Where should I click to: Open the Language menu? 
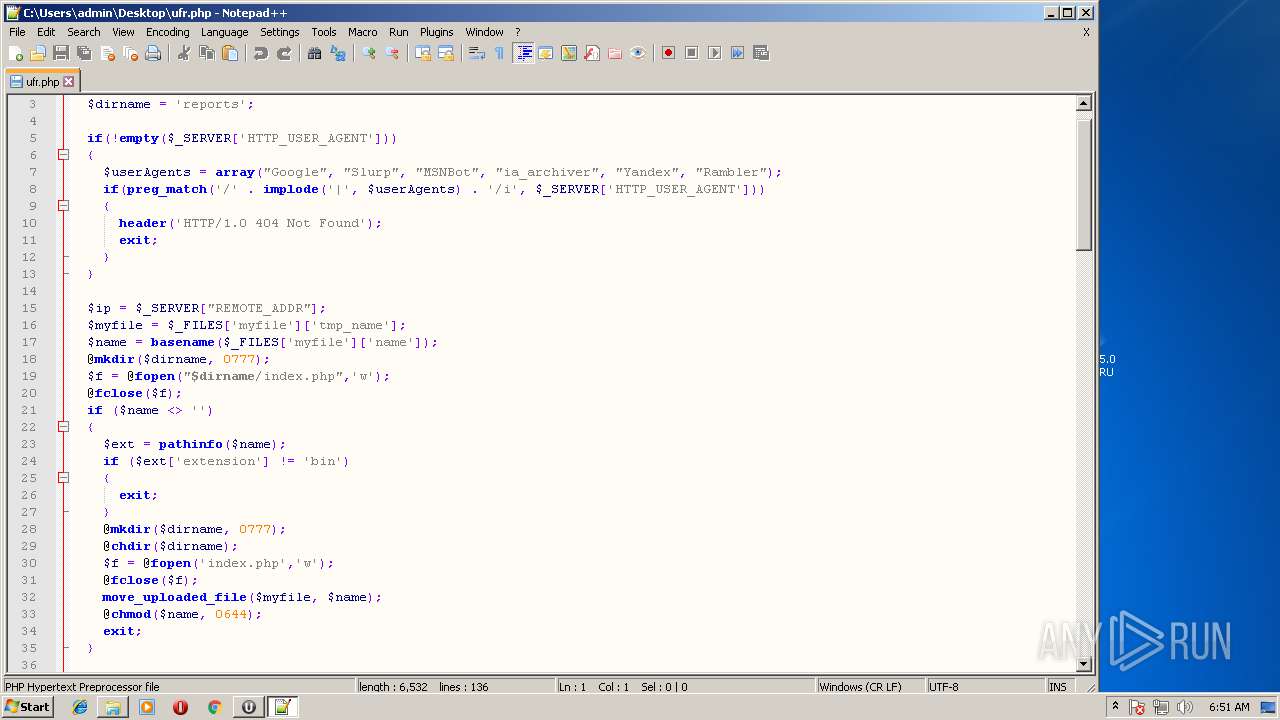coord(224,32)
